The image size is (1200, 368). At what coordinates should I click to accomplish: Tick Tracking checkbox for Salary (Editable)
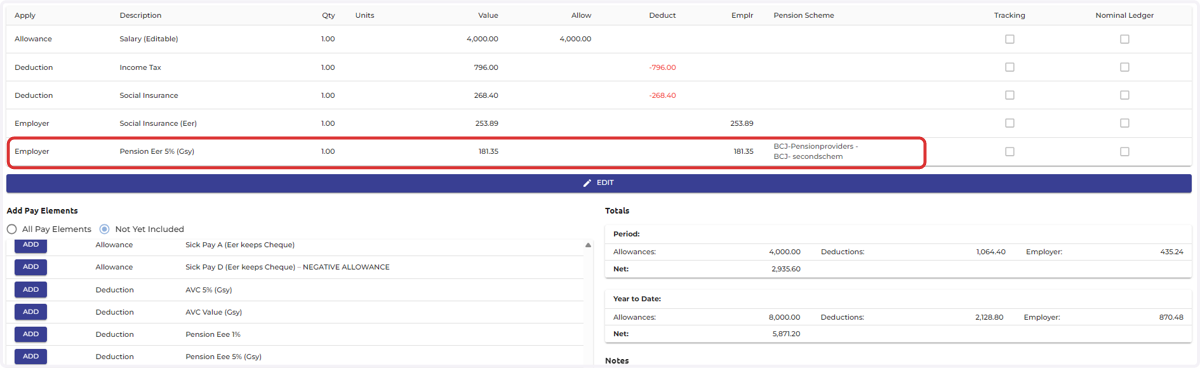(1009, 39)
